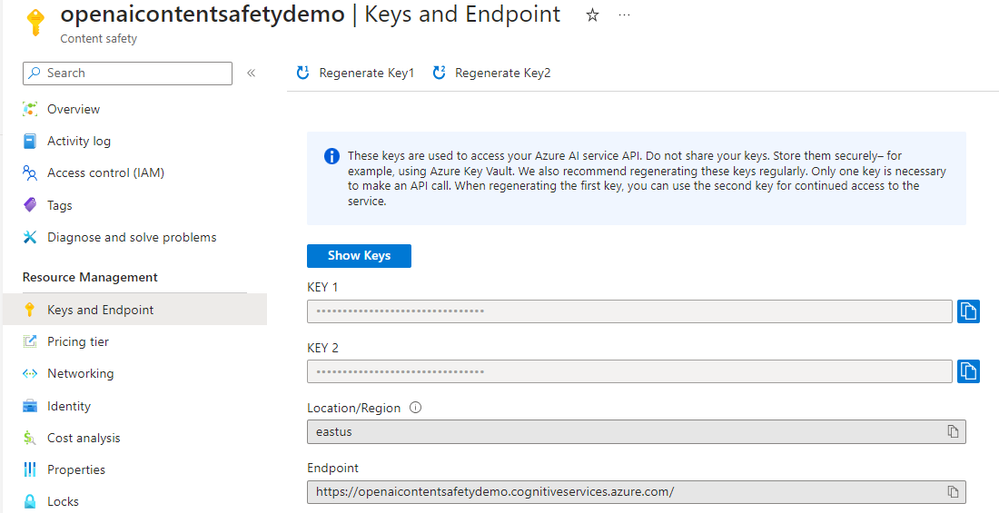999x513 pixels.
Task: Copy the eastus location value
Action: coord(953,432)
